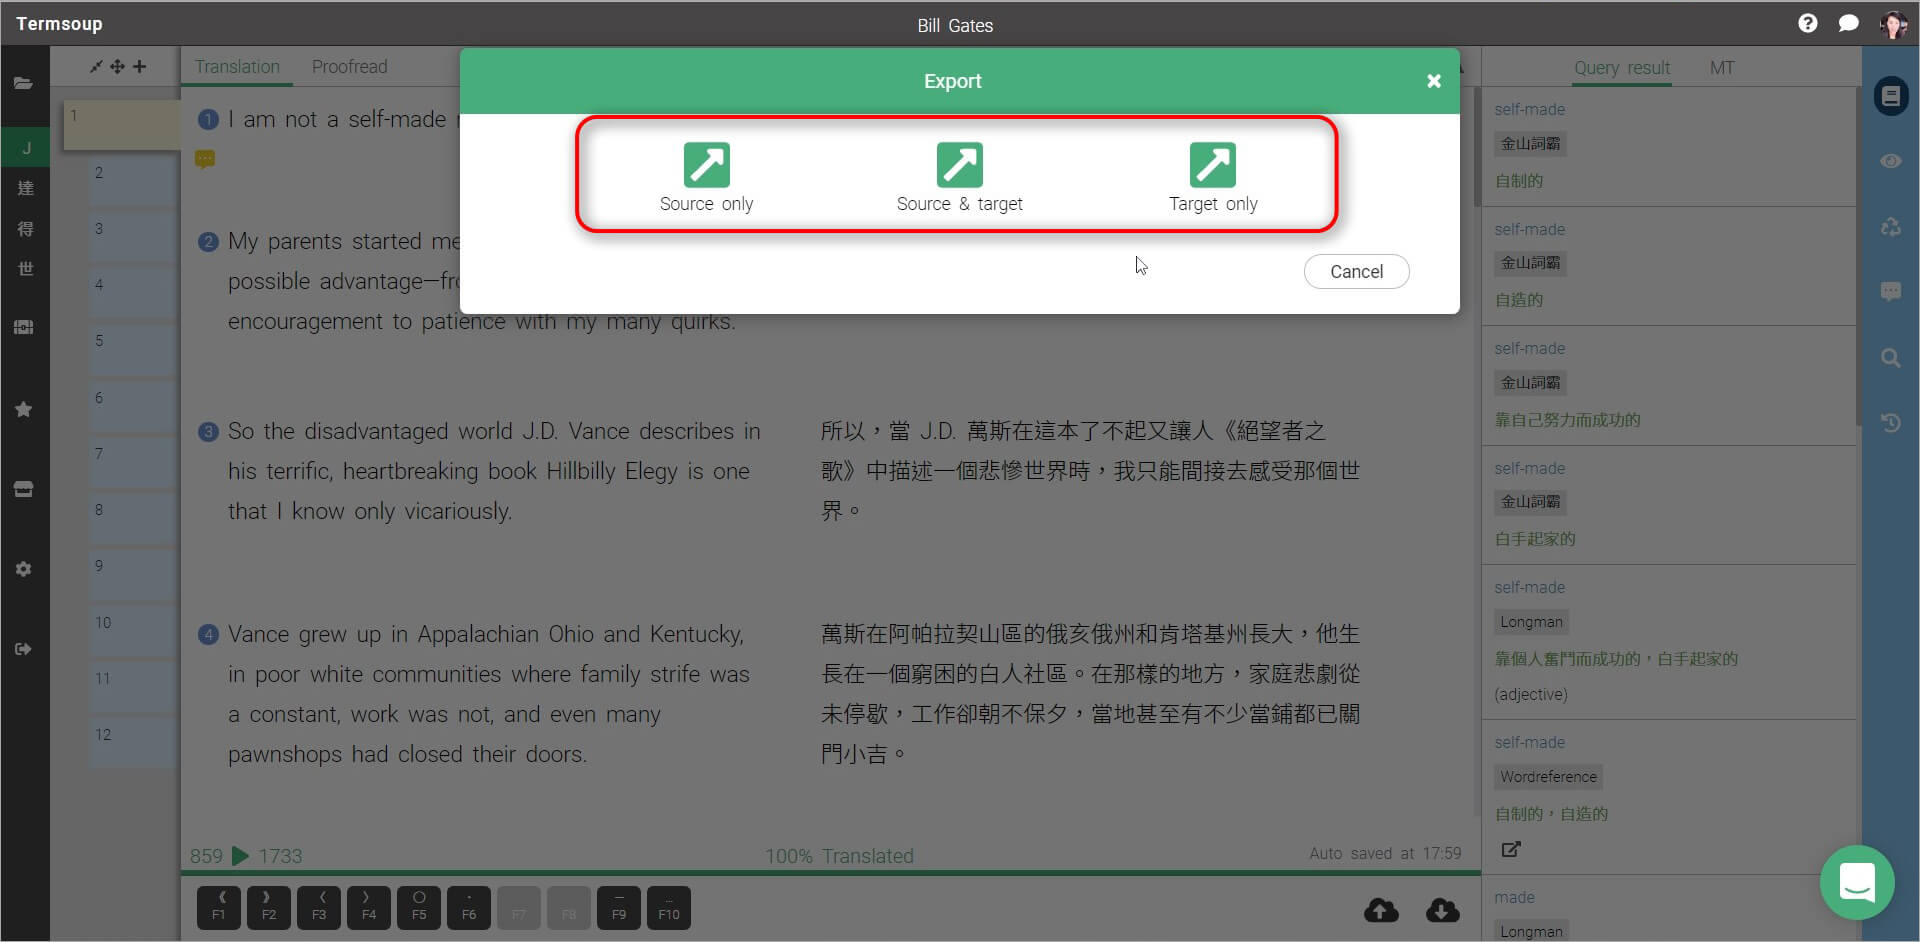Click the F9 shortcut key button
The width and height of the screenshot is (1920, 942).
[x=619, y=908]
